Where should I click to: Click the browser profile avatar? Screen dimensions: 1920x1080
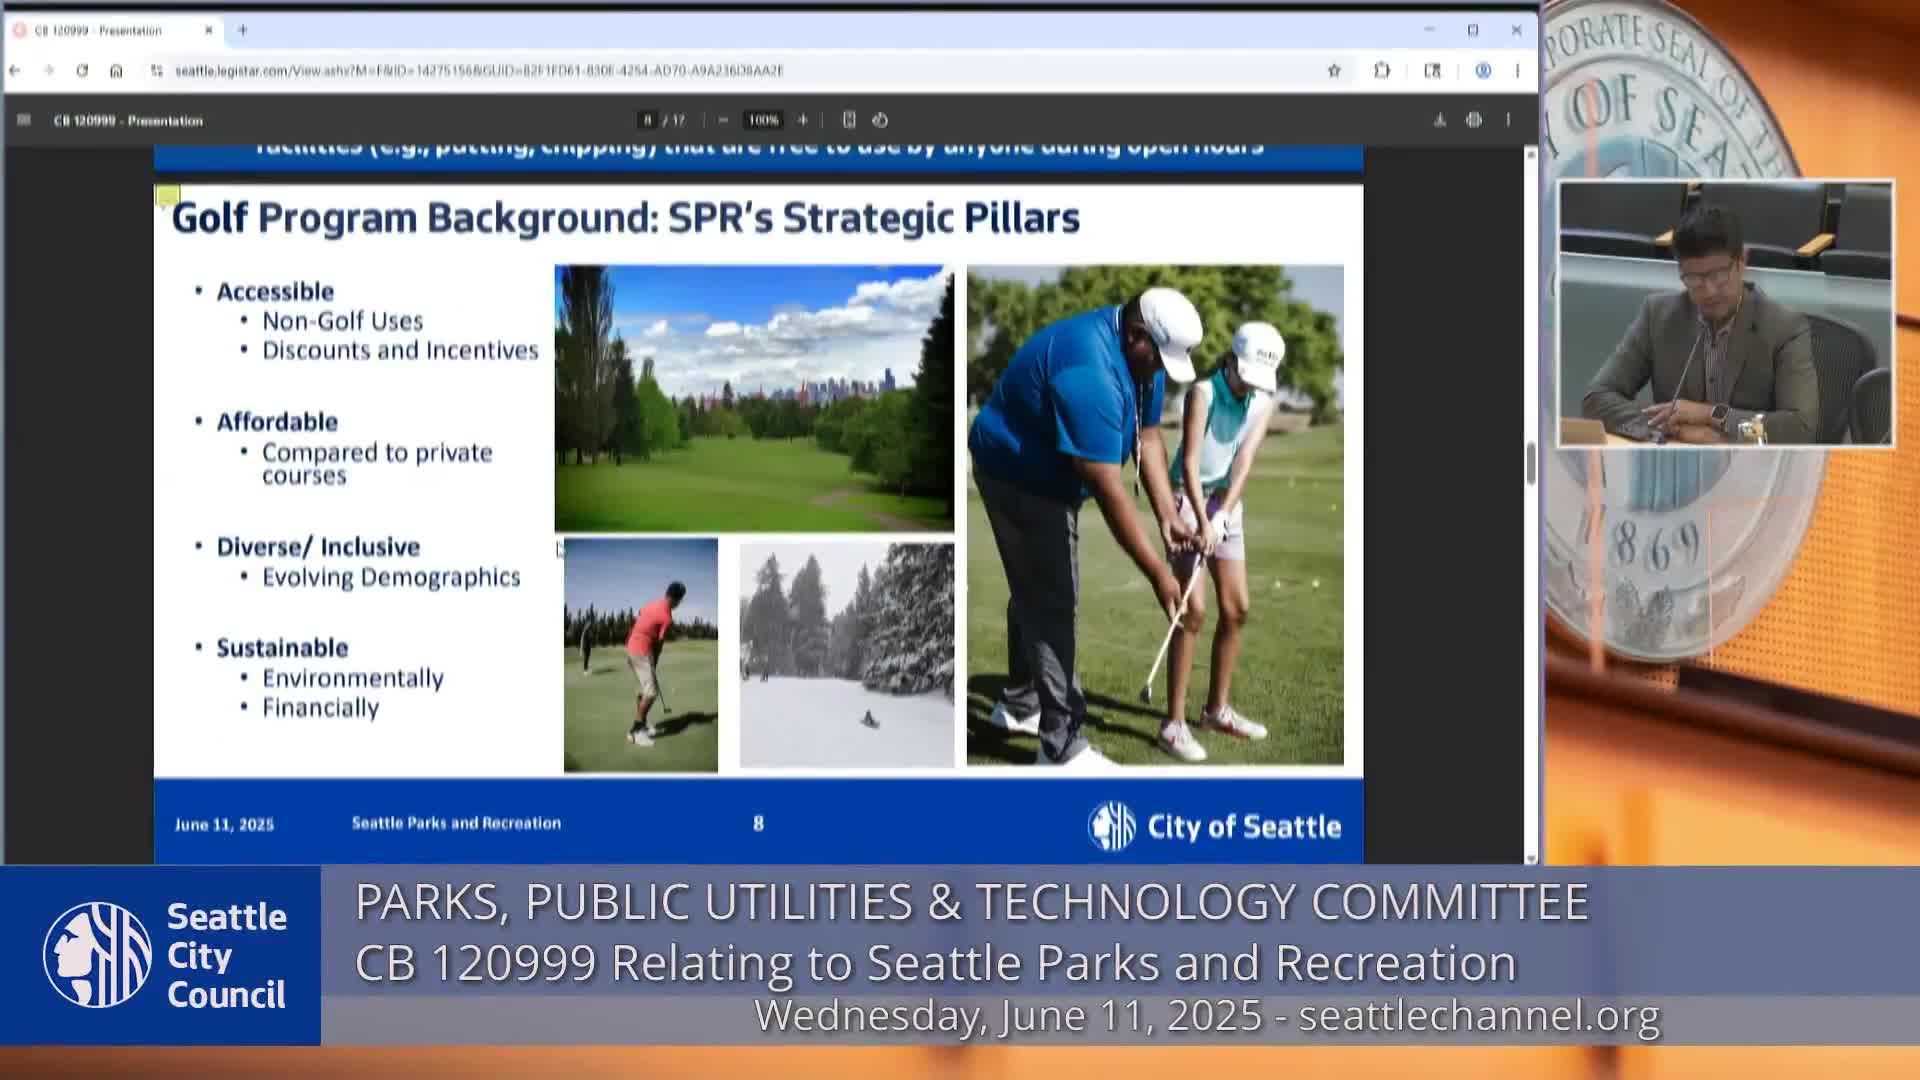[x=1483, y=71]
